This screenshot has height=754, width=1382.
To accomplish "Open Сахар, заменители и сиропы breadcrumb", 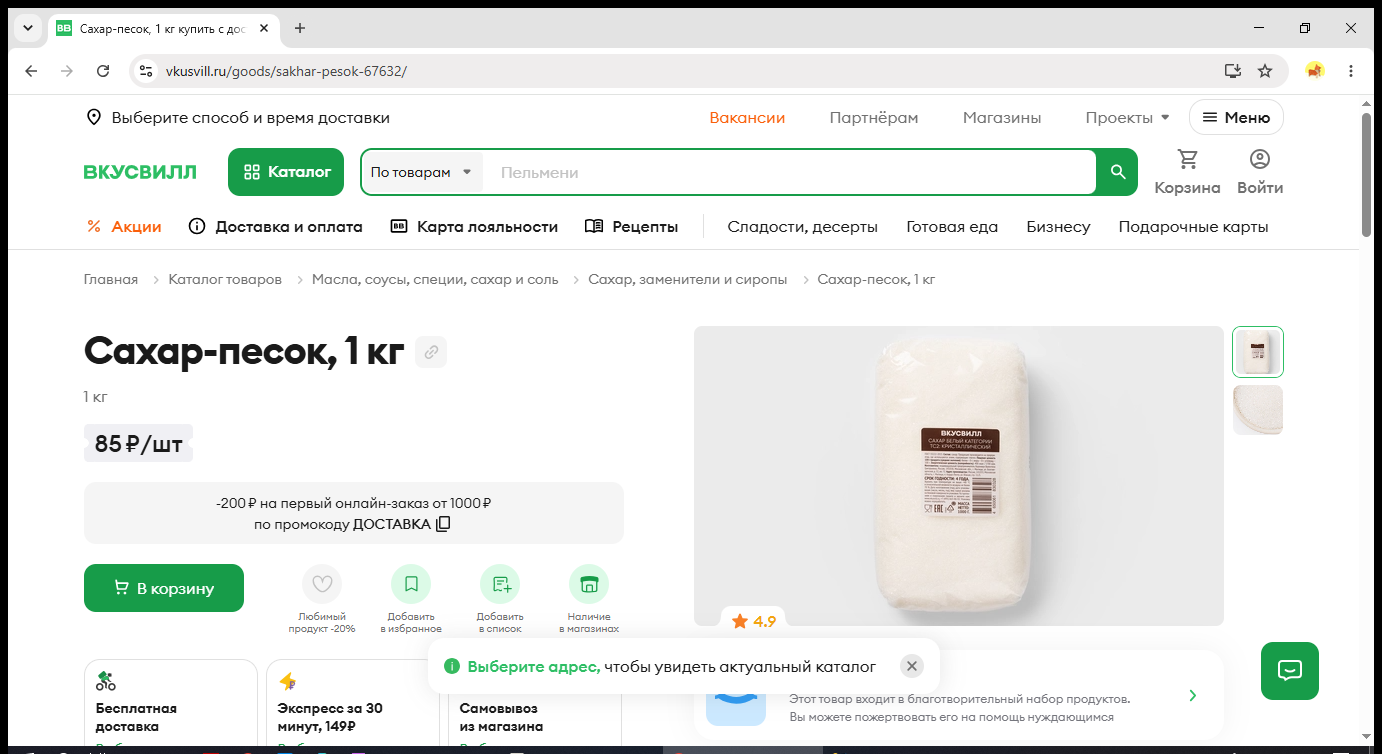I will coord(688,279).
